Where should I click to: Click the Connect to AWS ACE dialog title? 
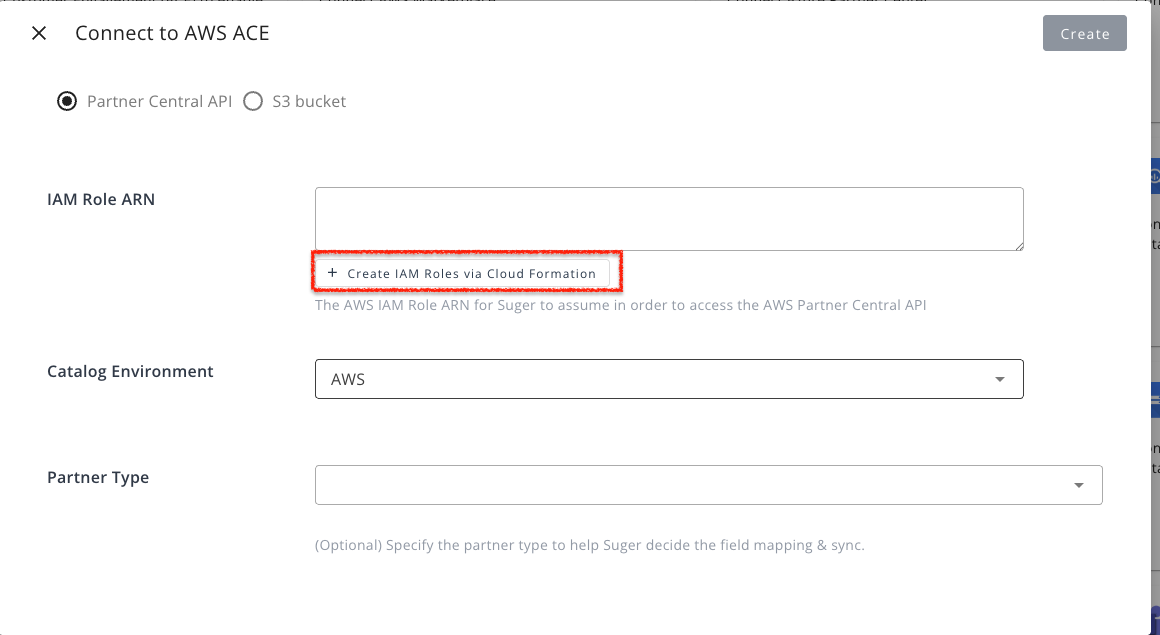coord(172,33)
